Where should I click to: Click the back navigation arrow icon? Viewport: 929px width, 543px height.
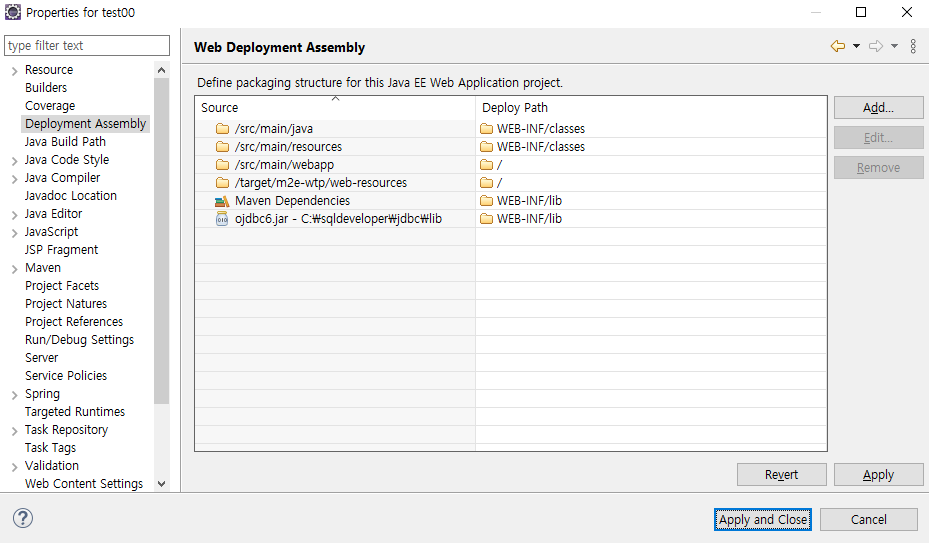coord(838,46)
